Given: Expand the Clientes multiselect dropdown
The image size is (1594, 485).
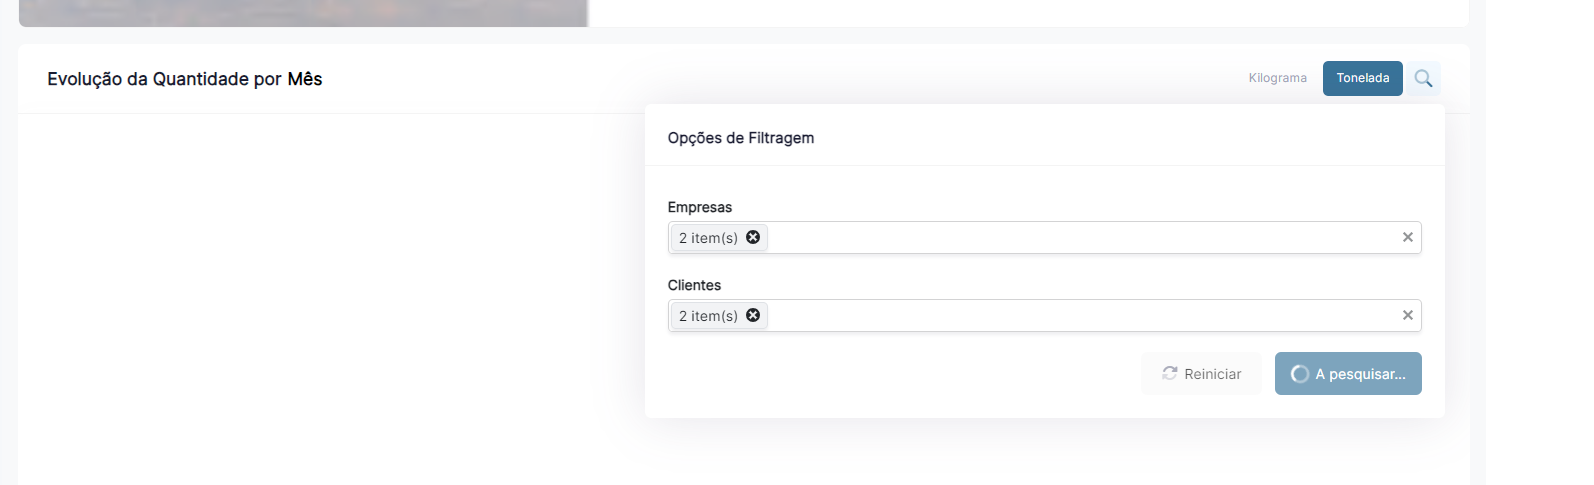Looking at the screenshot, I should point(1080,316).
